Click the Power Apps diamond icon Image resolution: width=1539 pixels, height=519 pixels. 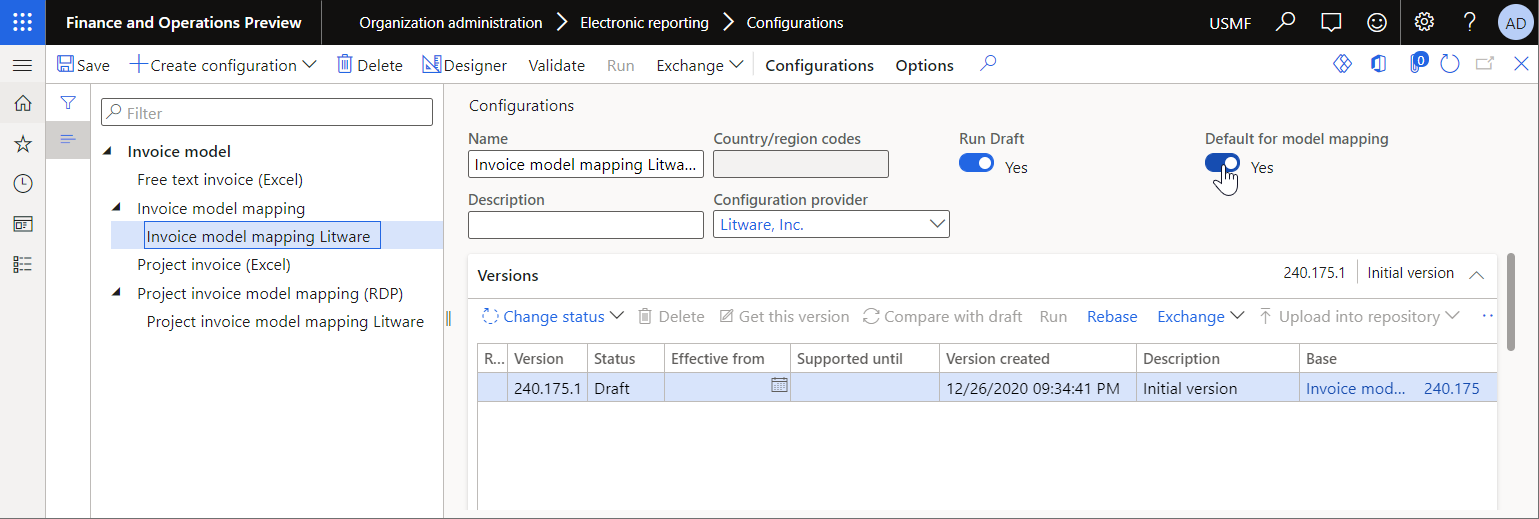click(x=1342, y=64)
